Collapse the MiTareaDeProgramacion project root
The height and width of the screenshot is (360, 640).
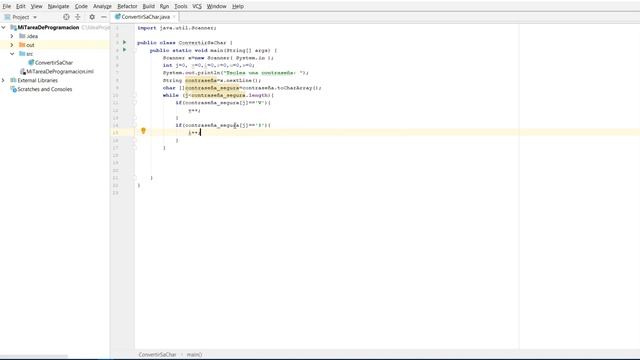click(x=4, y=27)
